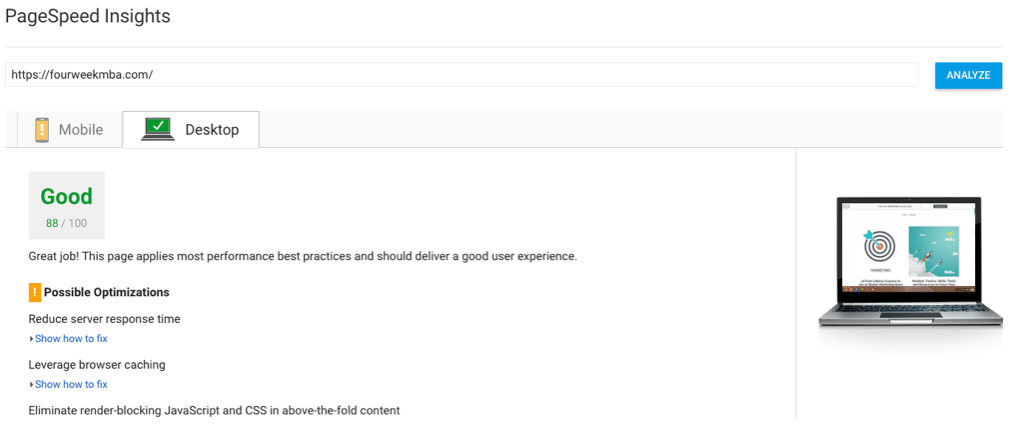
Task: Click the orange warning exclamation icon
Action: [x=35, y=293]
